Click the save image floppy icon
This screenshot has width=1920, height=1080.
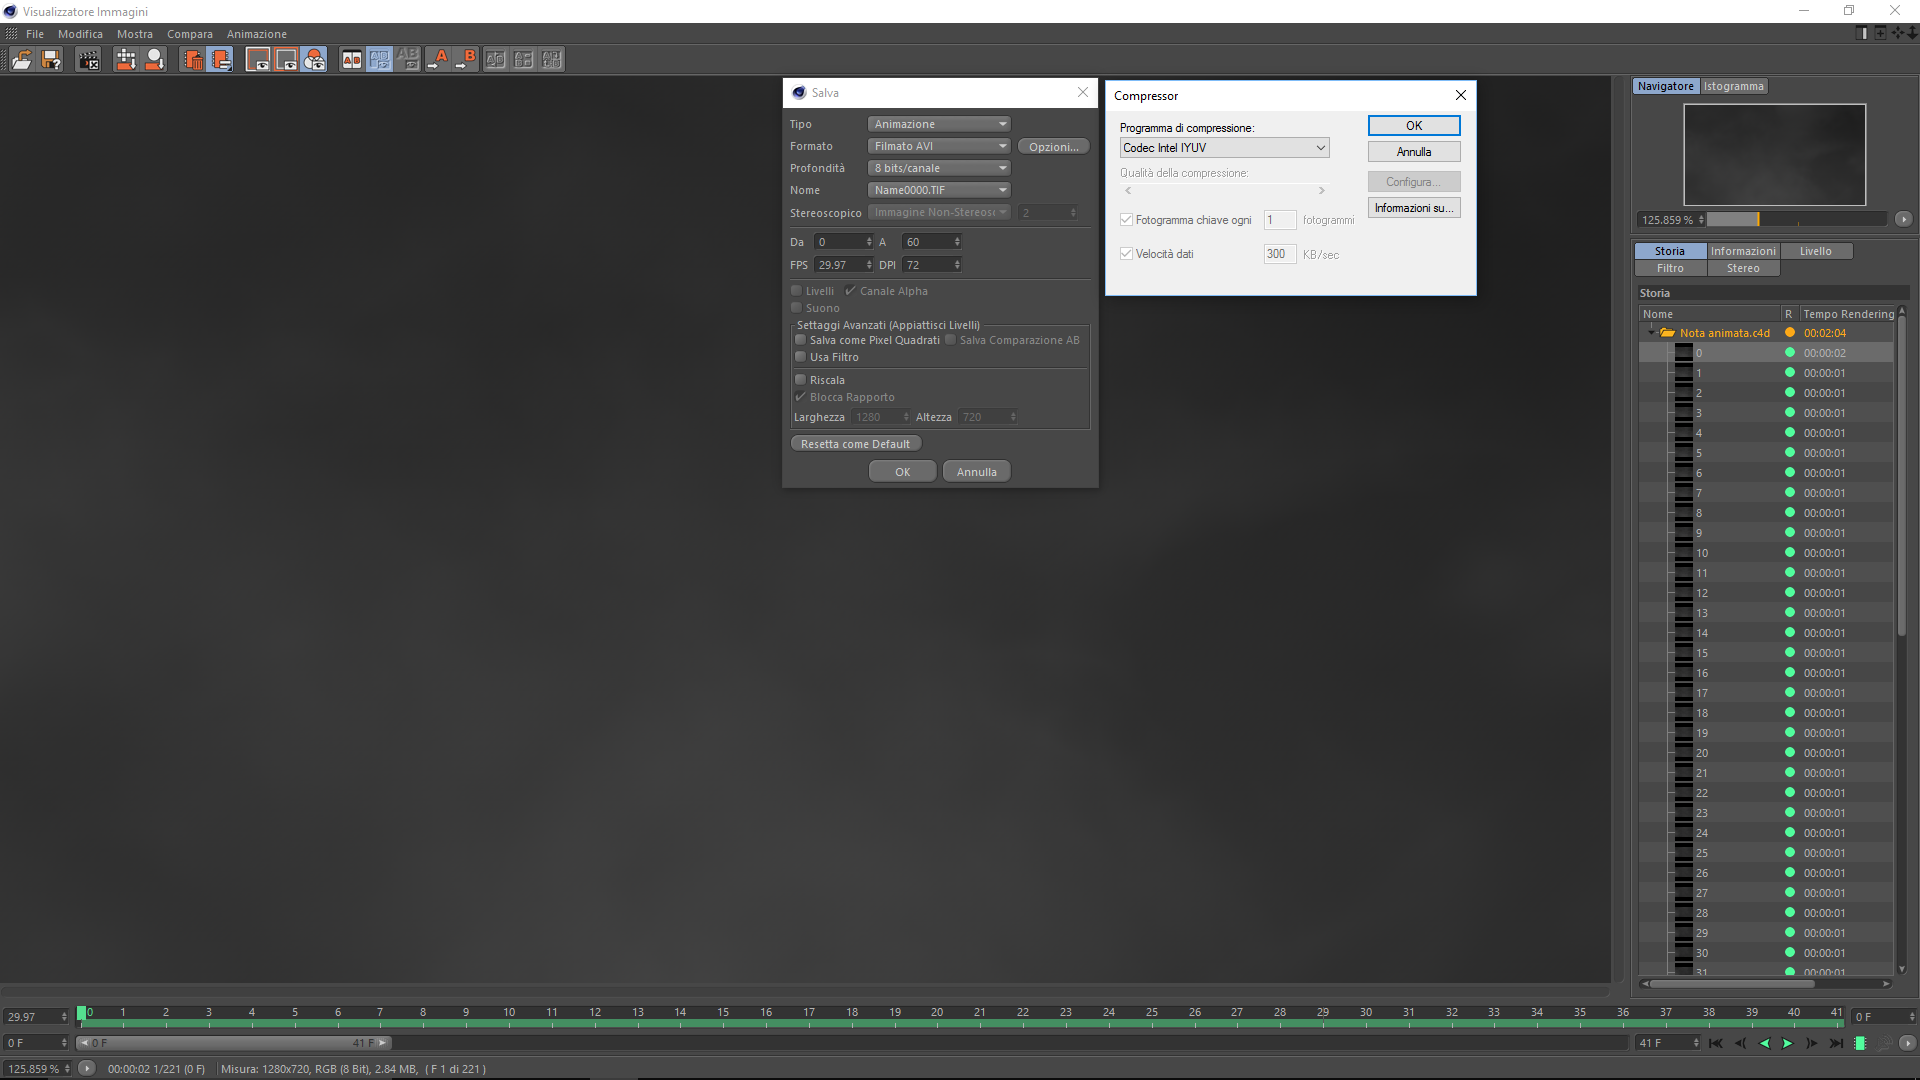point(51,60)
